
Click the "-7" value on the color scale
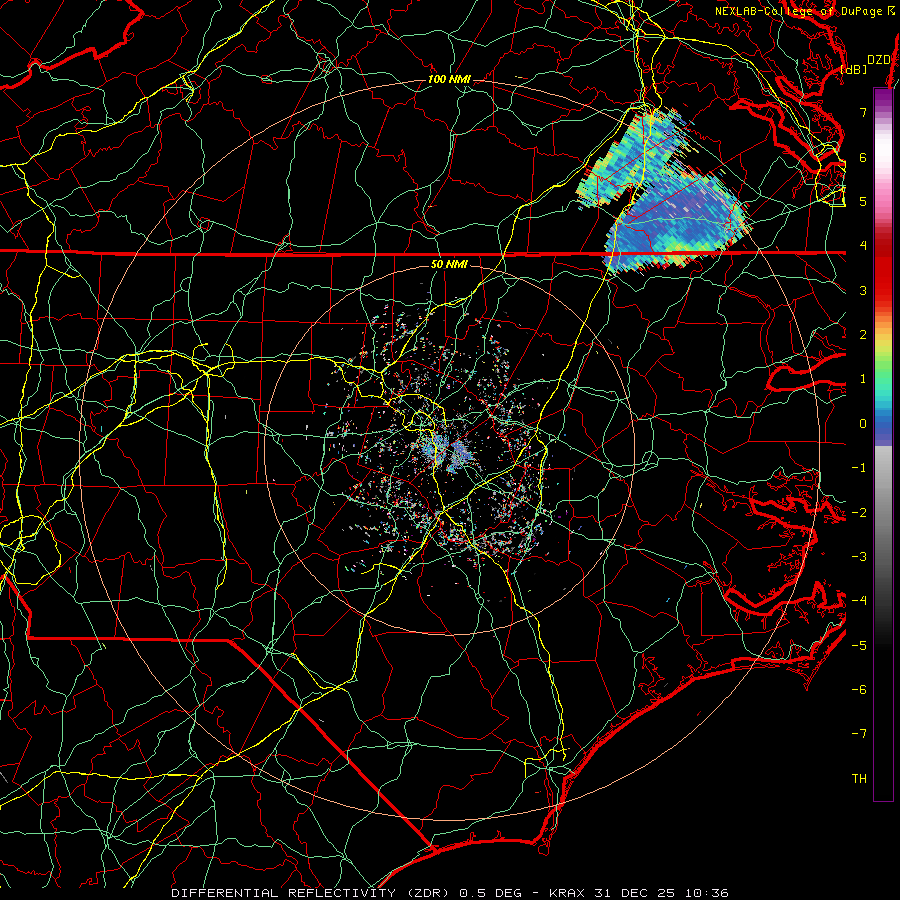coord(859,734)
